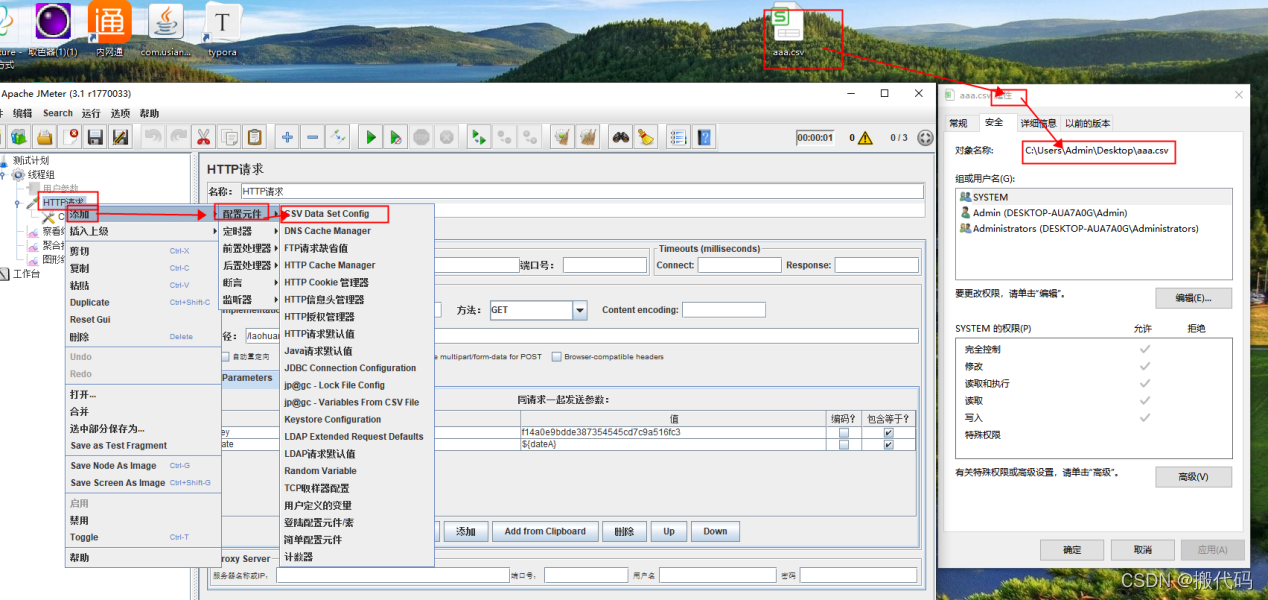Click the Close test plan toolbar icon
1268x600 pixels.
[70, 137]
